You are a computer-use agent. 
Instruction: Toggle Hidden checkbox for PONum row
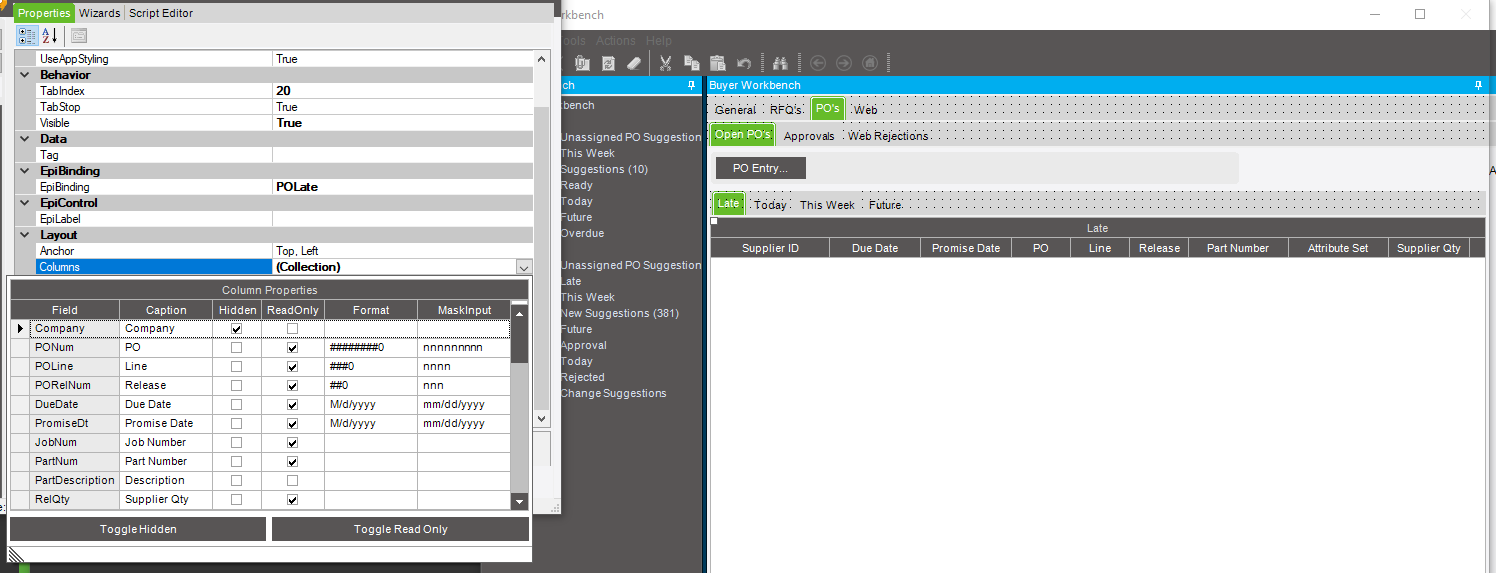[x=236, y=347]
